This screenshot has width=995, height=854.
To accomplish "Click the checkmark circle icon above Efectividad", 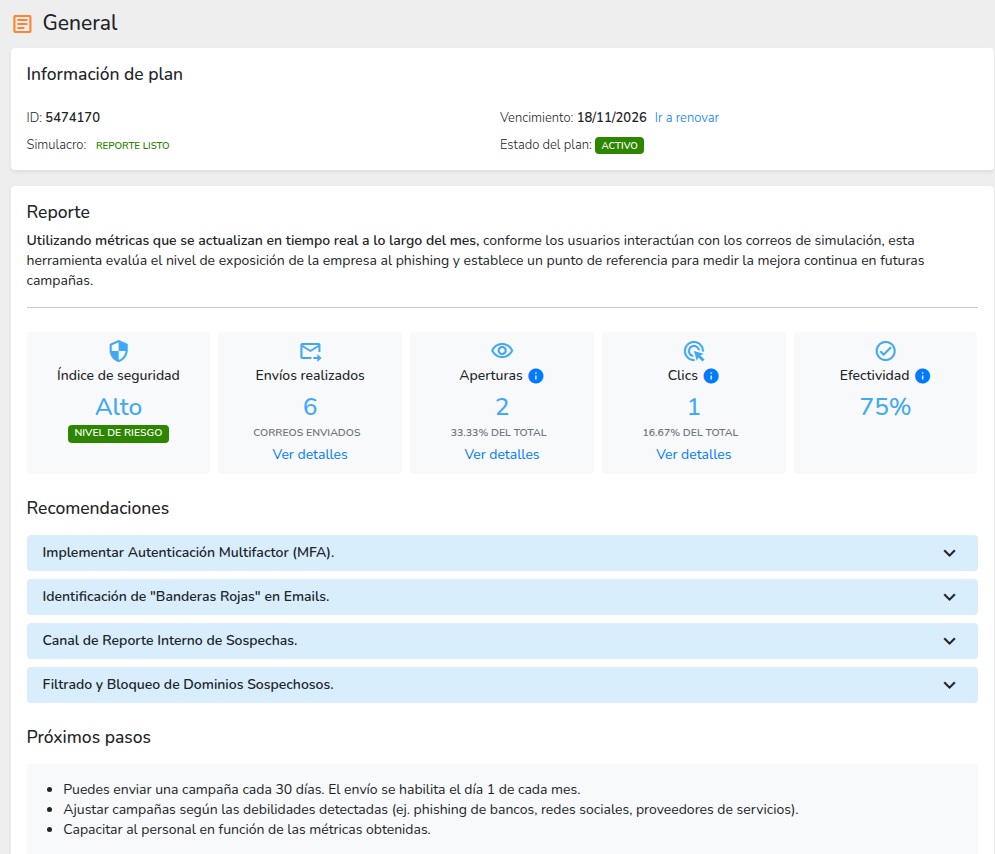I will (x=885, y=351).
